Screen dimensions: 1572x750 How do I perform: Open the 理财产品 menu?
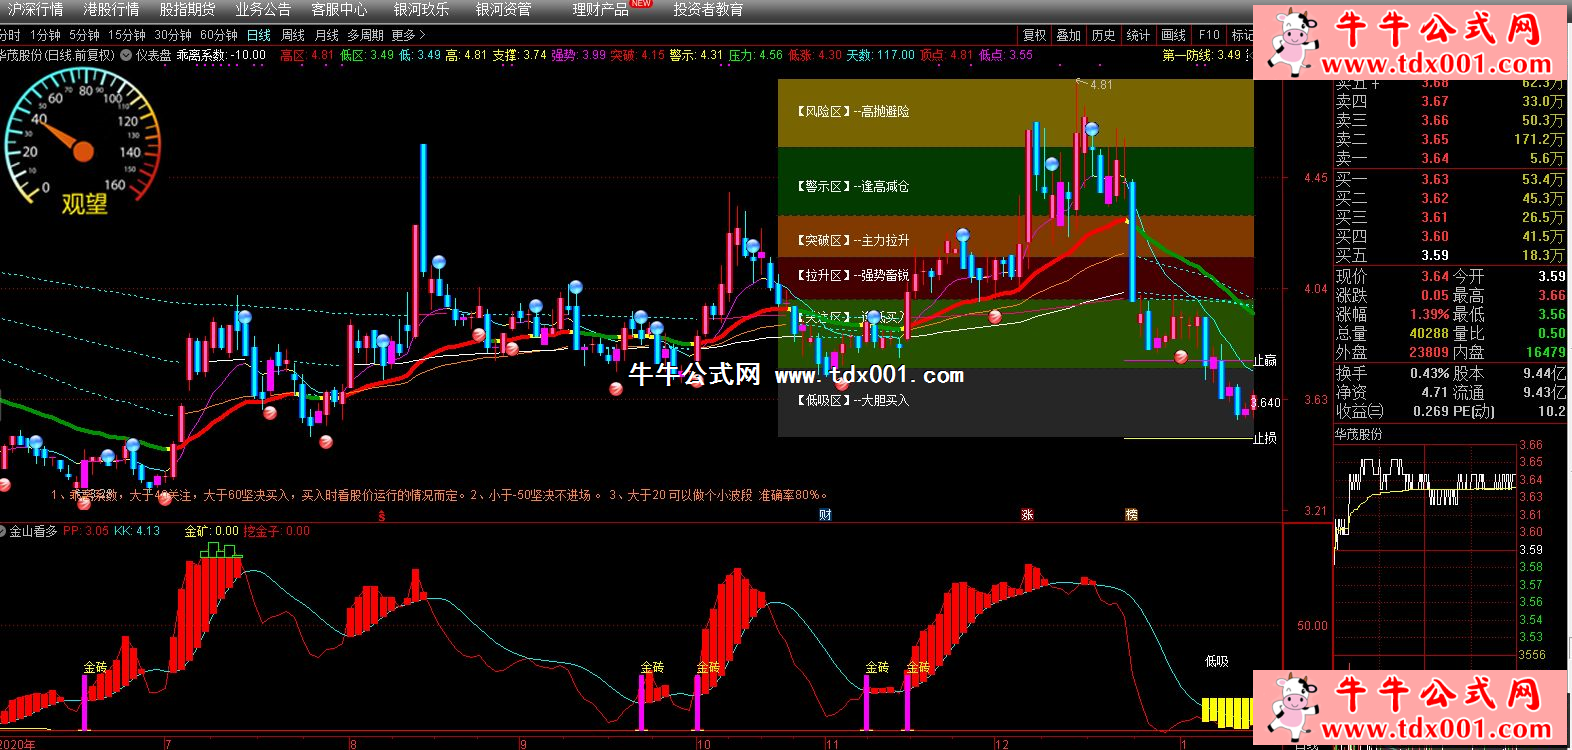pyautogui.click(x=600, y=10)
